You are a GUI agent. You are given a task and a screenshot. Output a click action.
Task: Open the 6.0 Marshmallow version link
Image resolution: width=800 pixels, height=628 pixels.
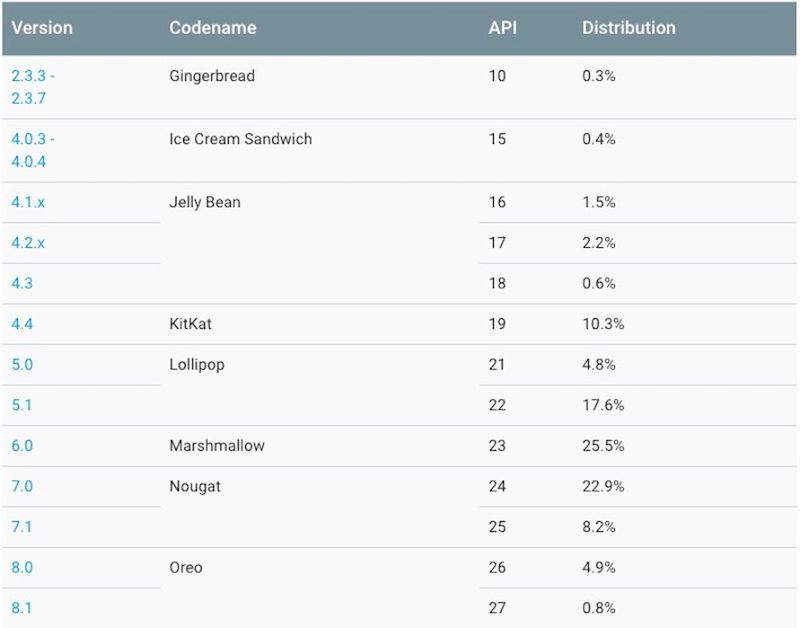[x=22, y=446]
